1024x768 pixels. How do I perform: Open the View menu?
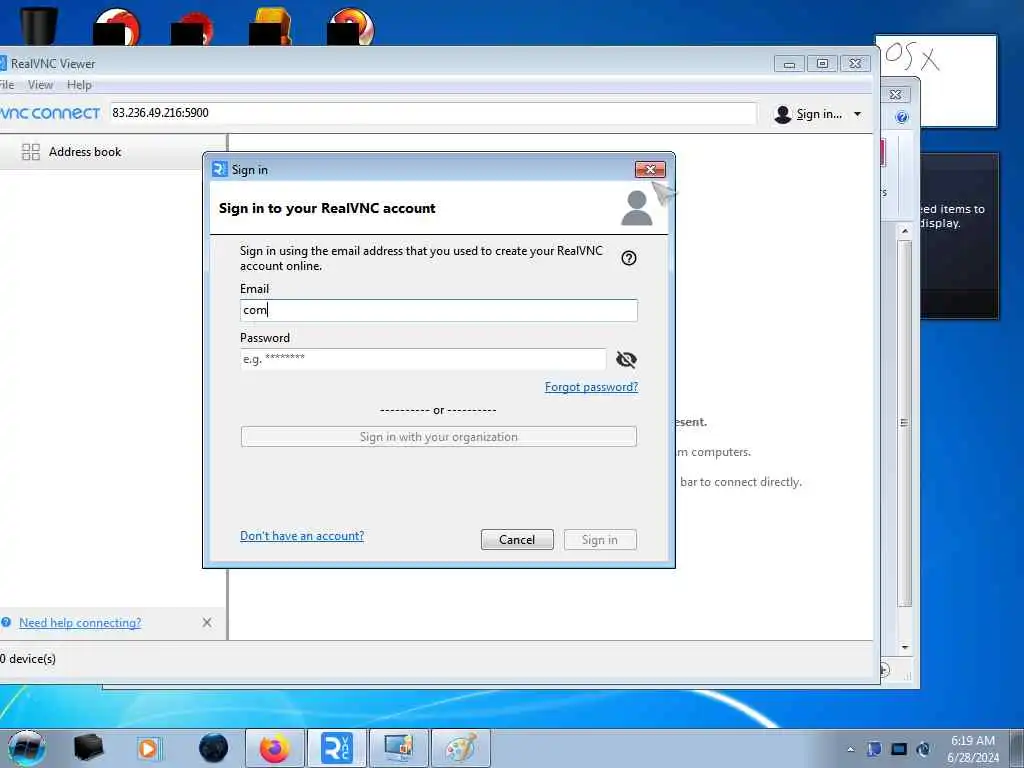pyautogui.click(x=40, y=85)
